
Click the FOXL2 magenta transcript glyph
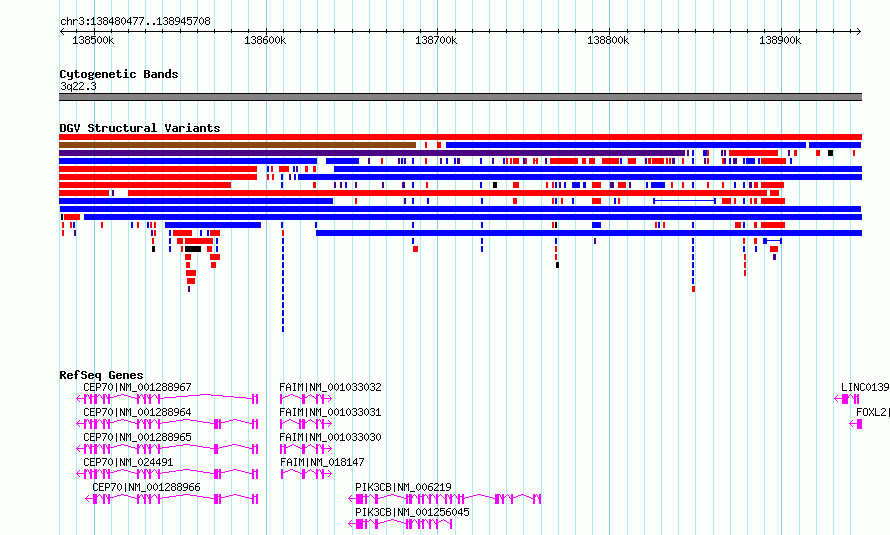coord(856,424)
